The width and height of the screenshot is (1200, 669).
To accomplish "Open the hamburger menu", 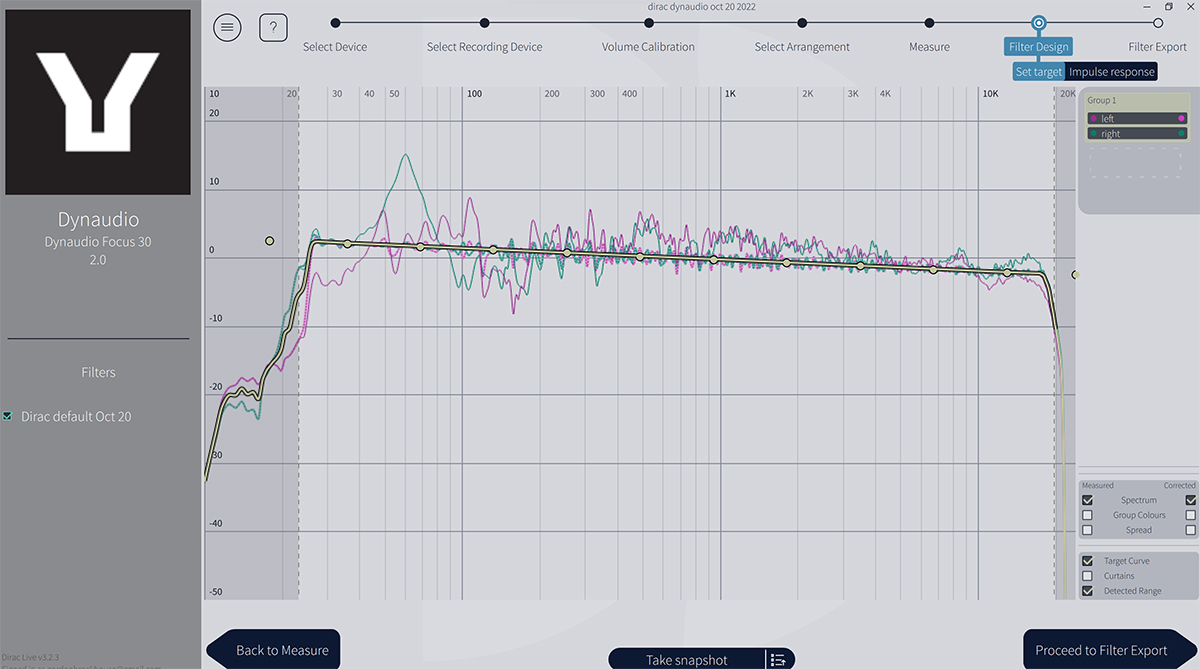I will click(227, 28).
